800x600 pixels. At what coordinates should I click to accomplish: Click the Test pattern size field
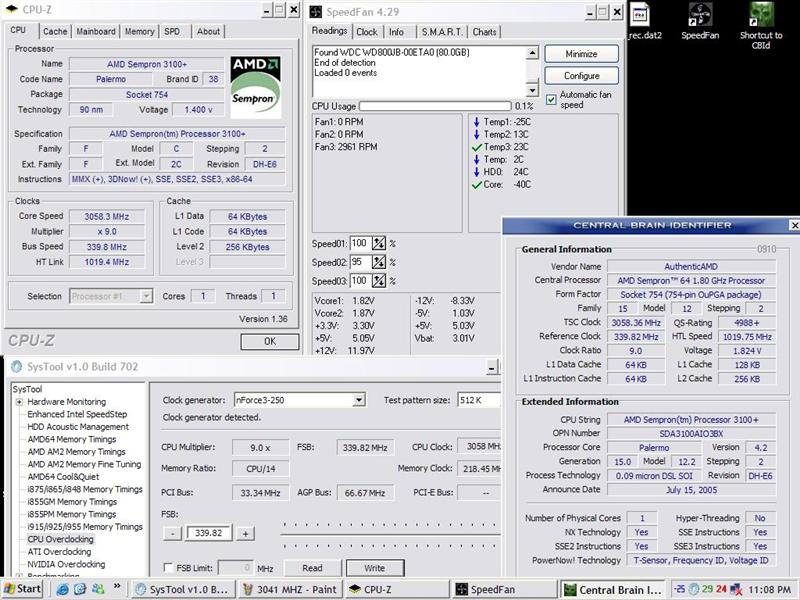point(479,400)
